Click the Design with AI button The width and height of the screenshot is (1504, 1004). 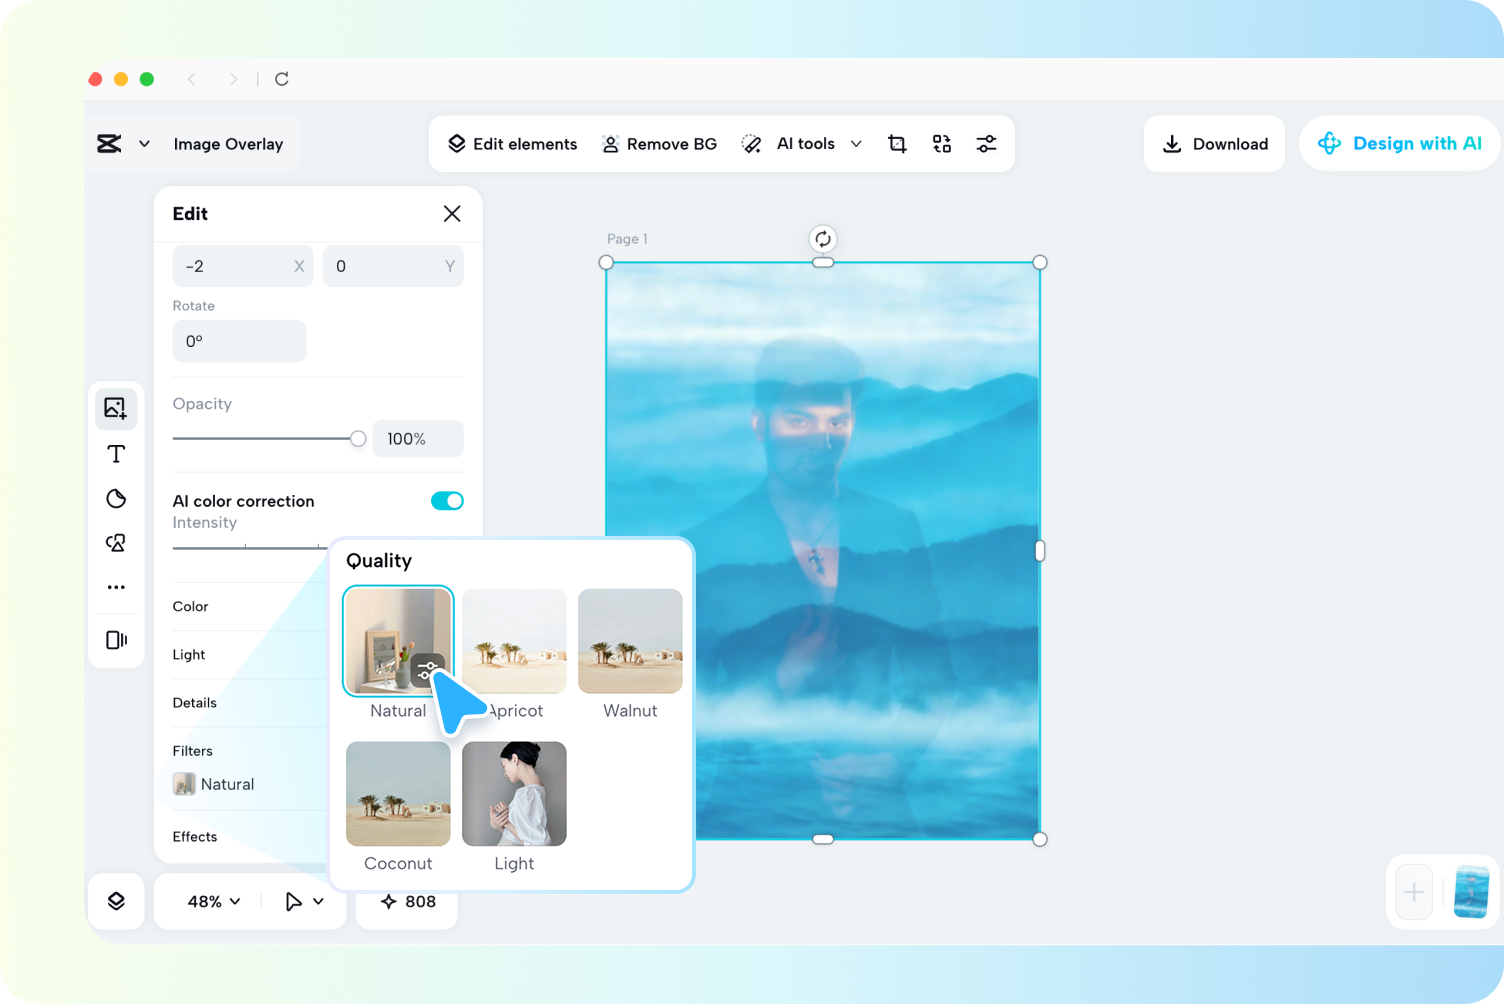(x=1399, y=143)
